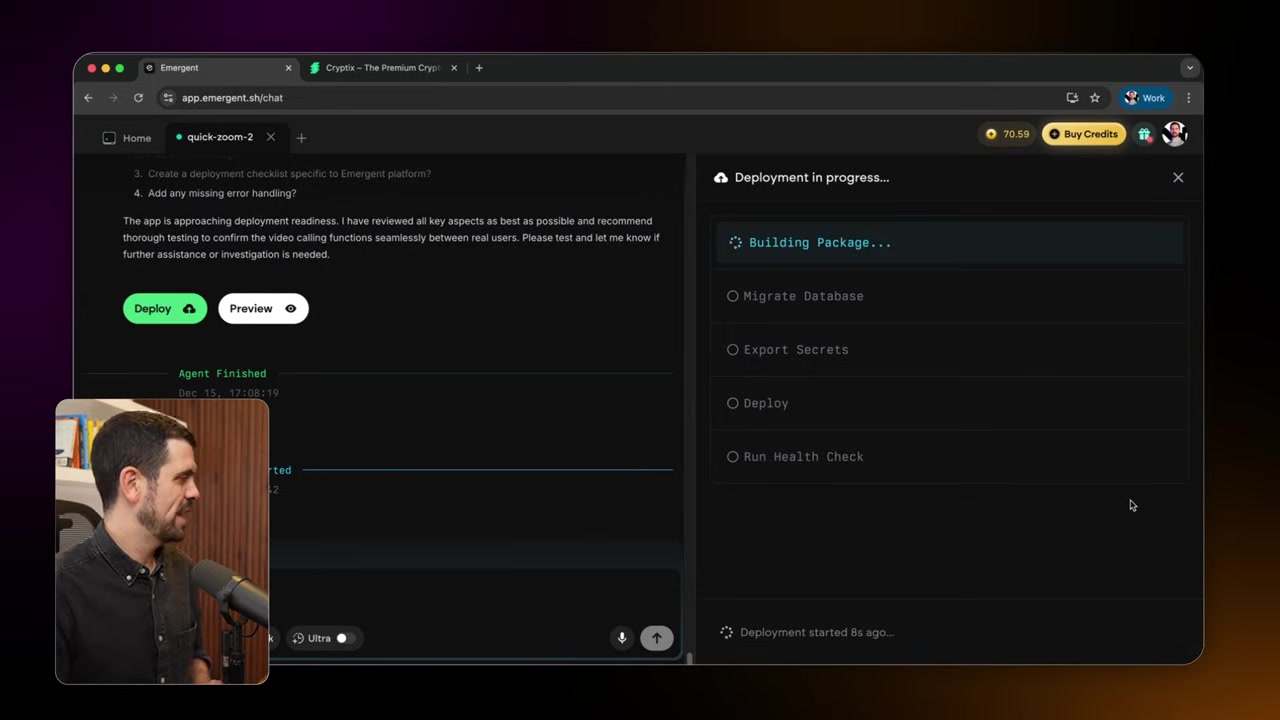This screenshot has height=720, width=1280.
Task: Expand the browser tab search chevron
Action: 1189,68
